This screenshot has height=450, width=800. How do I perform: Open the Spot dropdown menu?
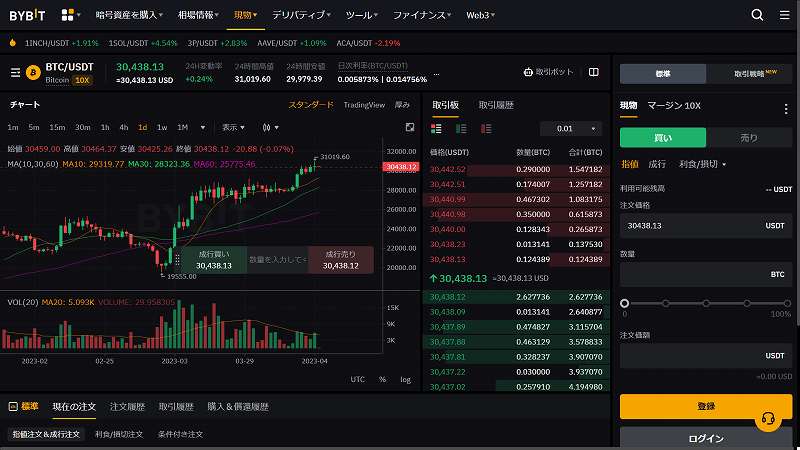click(x=245, y=15)
